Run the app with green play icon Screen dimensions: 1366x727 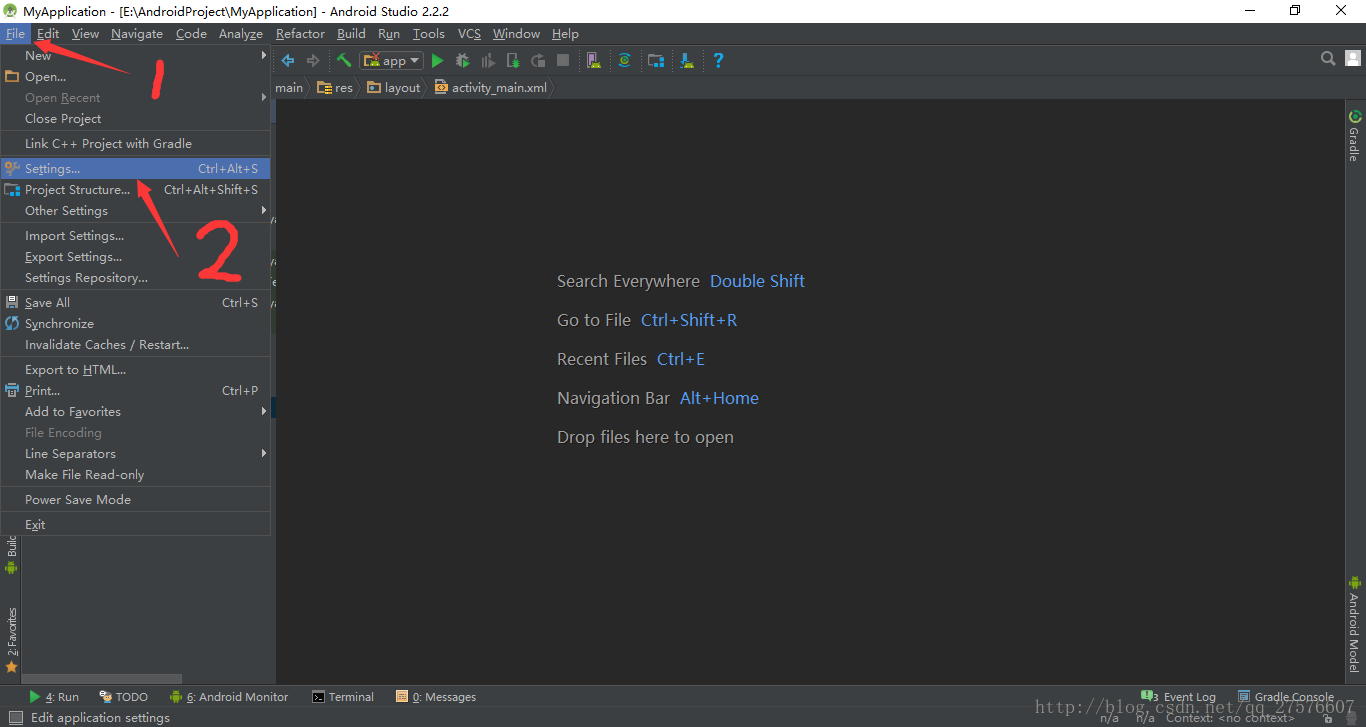(437, 61)
